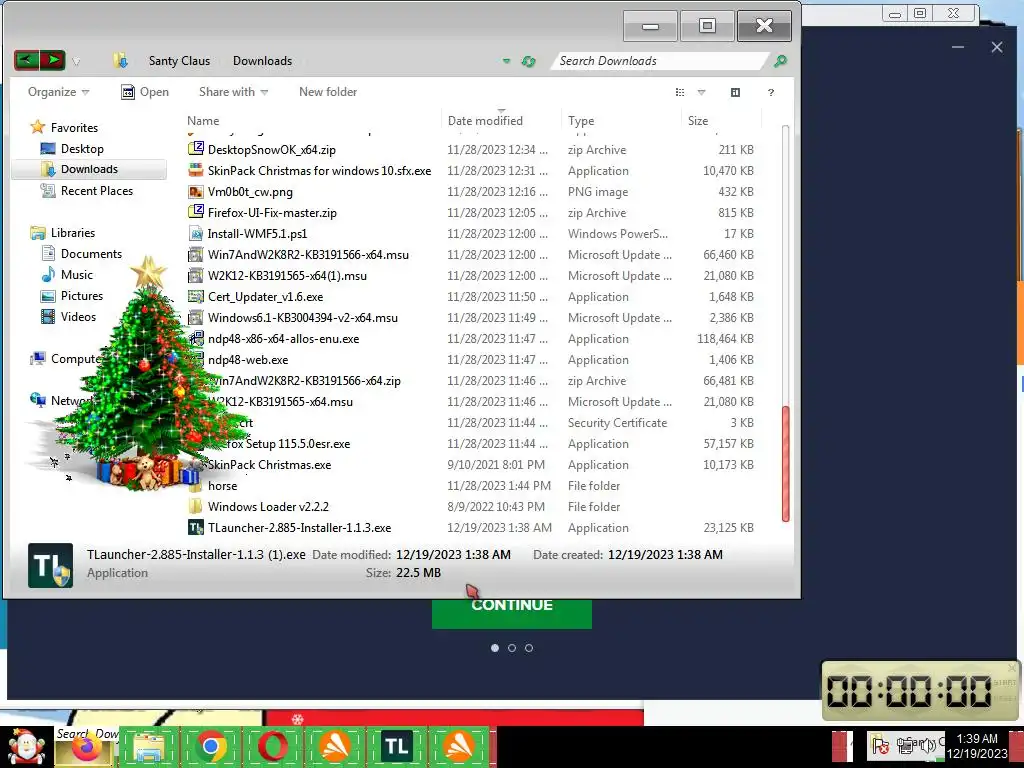This screenshot has width=1024, height=768.
Task: Click the taskbar clock showing 1:39 AM
Action: 977,746
